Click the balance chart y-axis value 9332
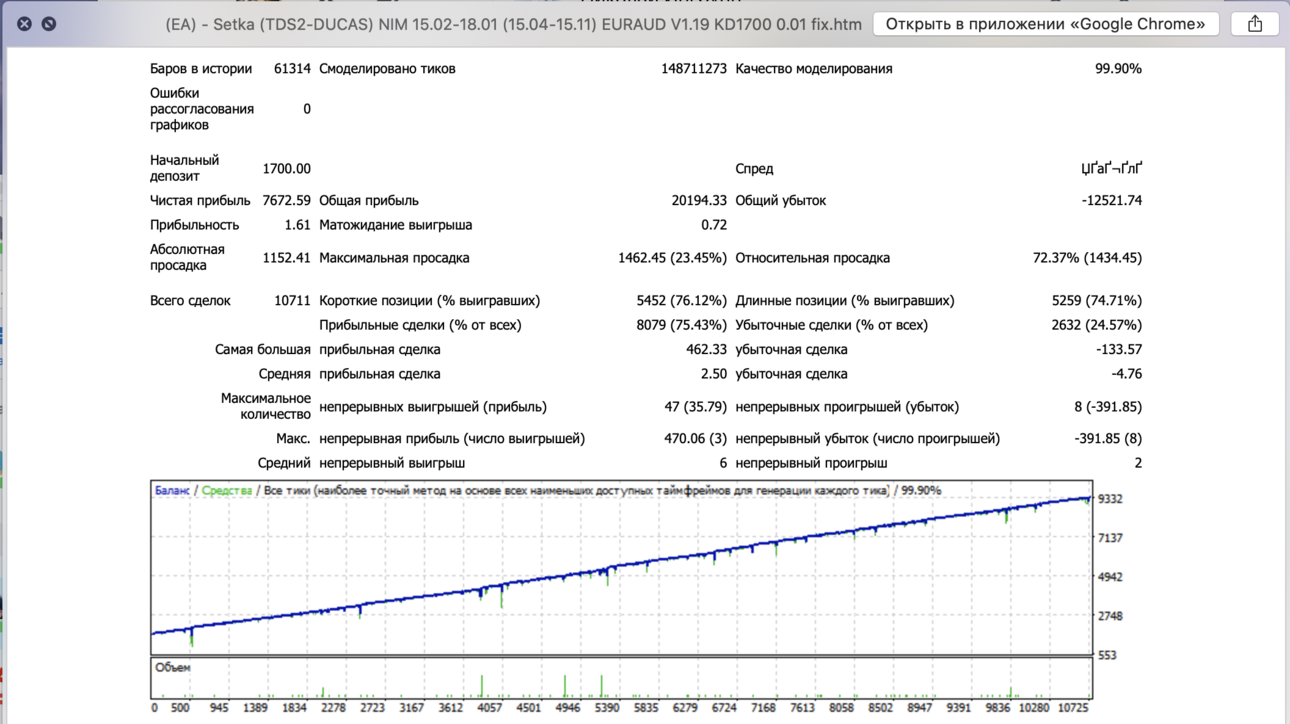Image resolution: width=1290 pixels, height=724 pixels. coord(1110,499)
